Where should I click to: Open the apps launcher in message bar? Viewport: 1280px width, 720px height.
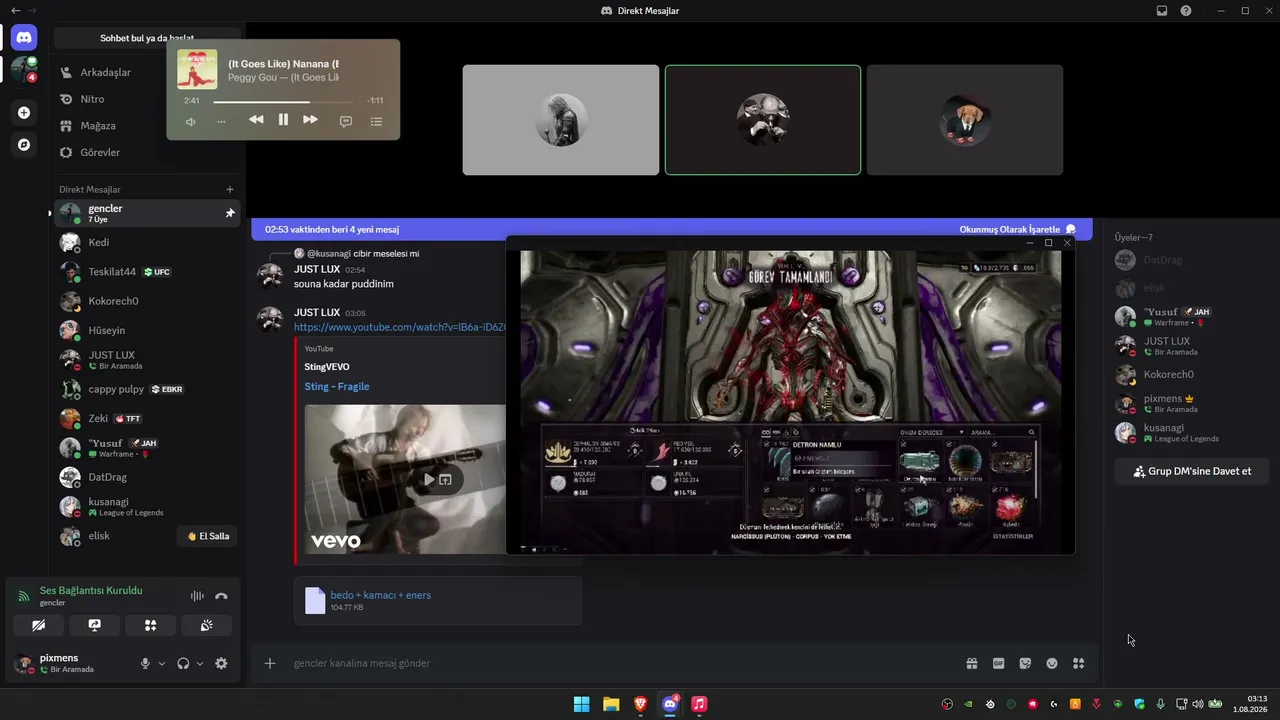pyautogui.click(x=1078, y=663)
